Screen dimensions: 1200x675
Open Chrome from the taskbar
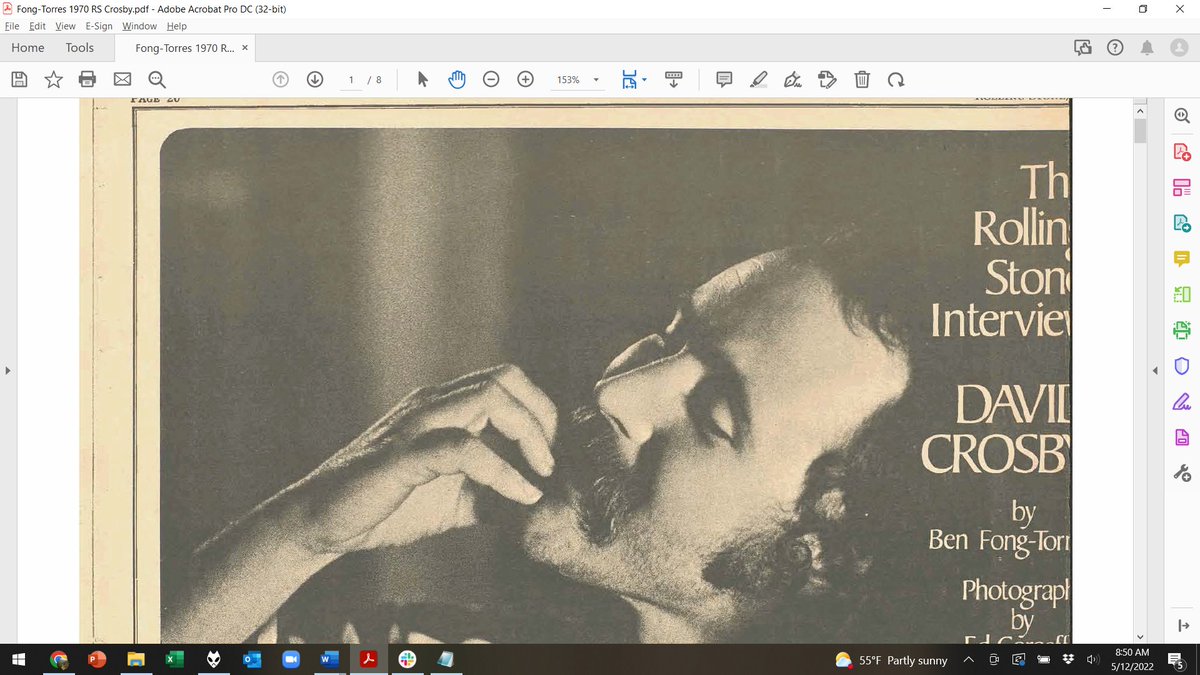point(59,660)
